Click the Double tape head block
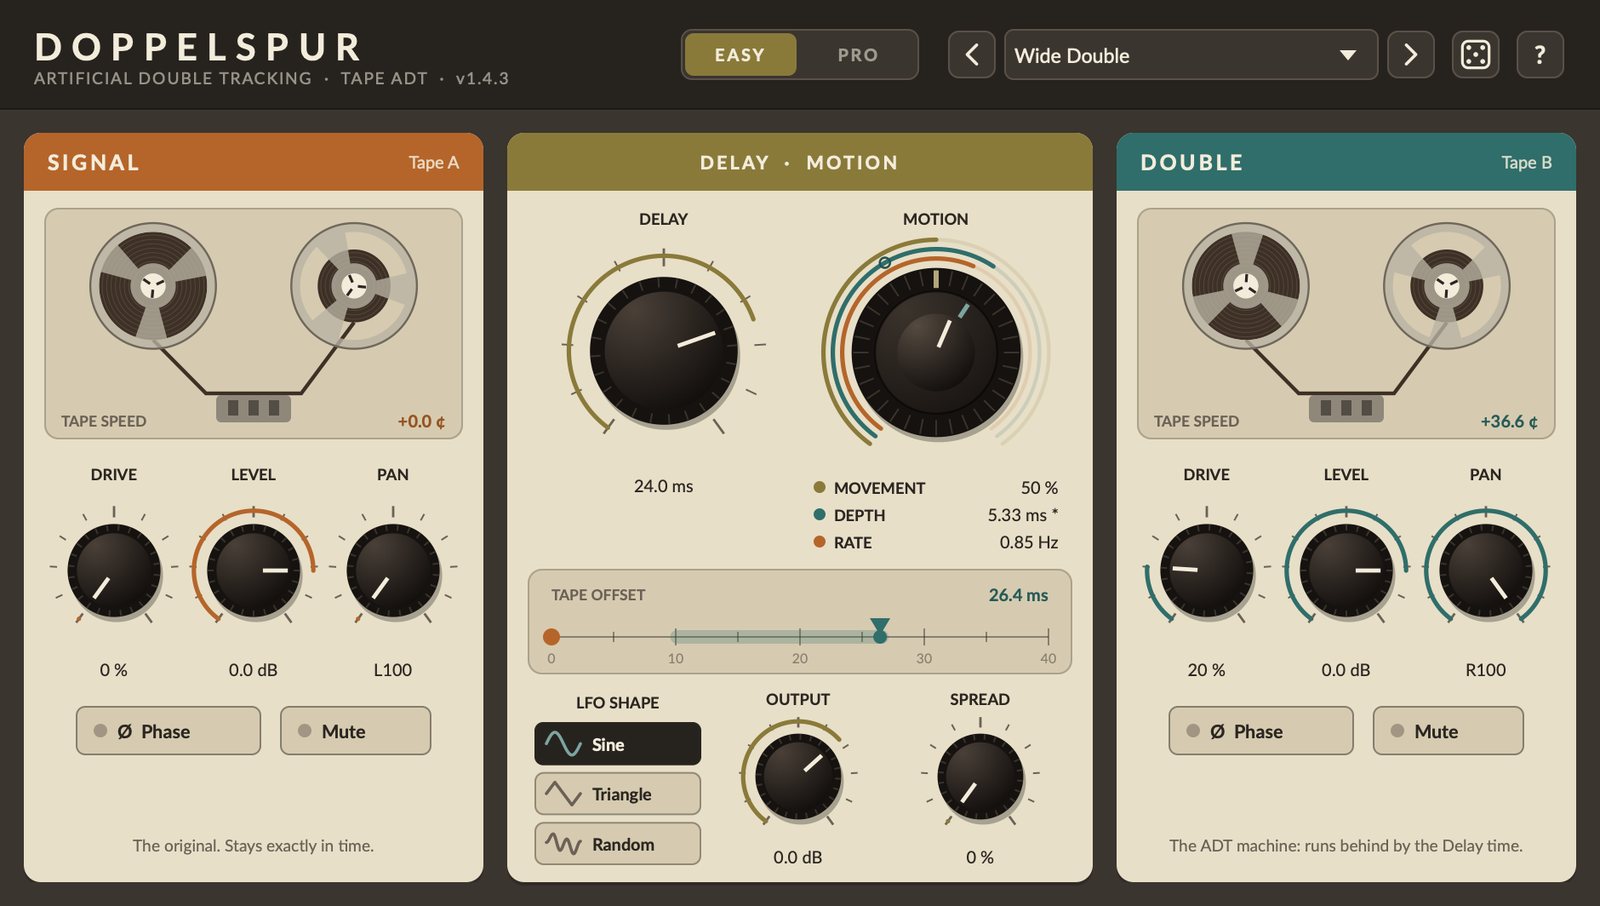The height and width of the screenshot is (906, 1600). coord(1346,408)
